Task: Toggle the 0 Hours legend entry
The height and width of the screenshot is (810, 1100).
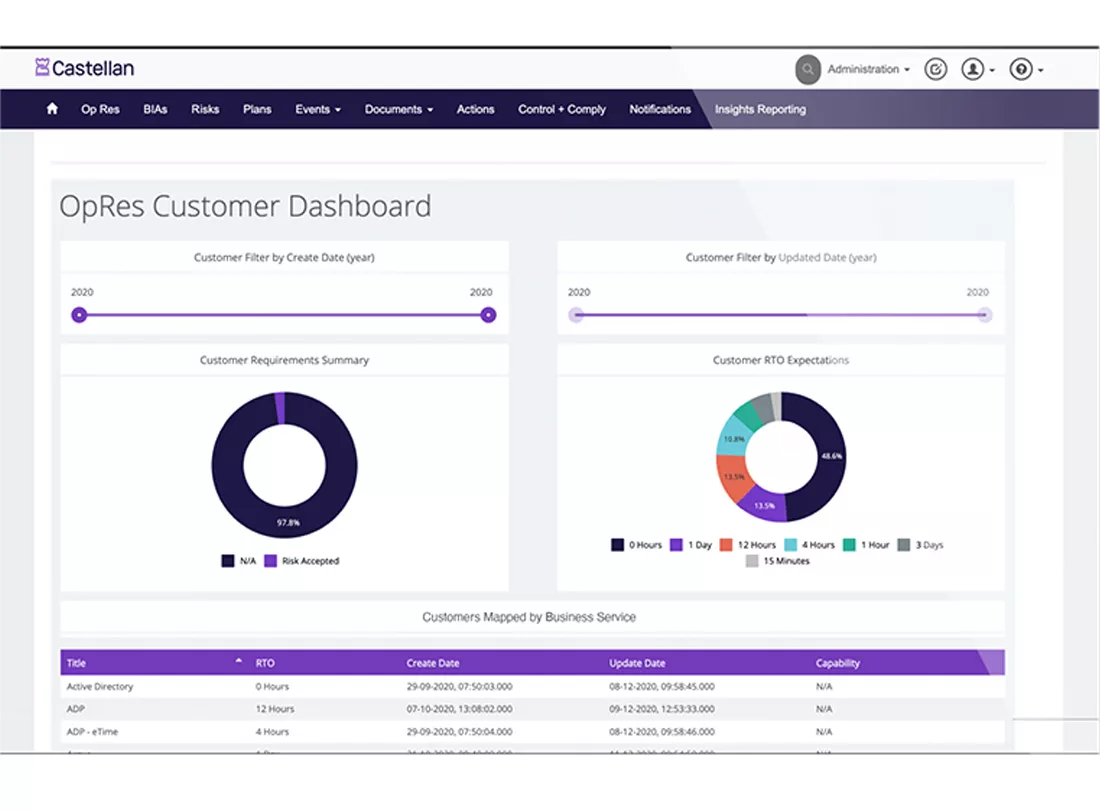Action: click(x=636, y=545)
